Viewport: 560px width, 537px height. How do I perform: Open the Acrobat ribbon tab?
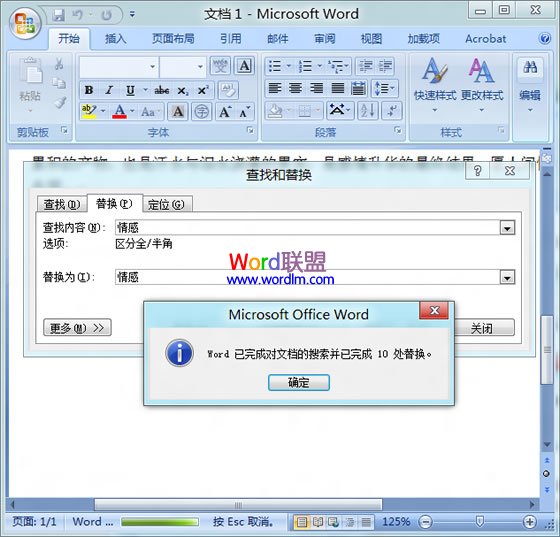point(485,39)
